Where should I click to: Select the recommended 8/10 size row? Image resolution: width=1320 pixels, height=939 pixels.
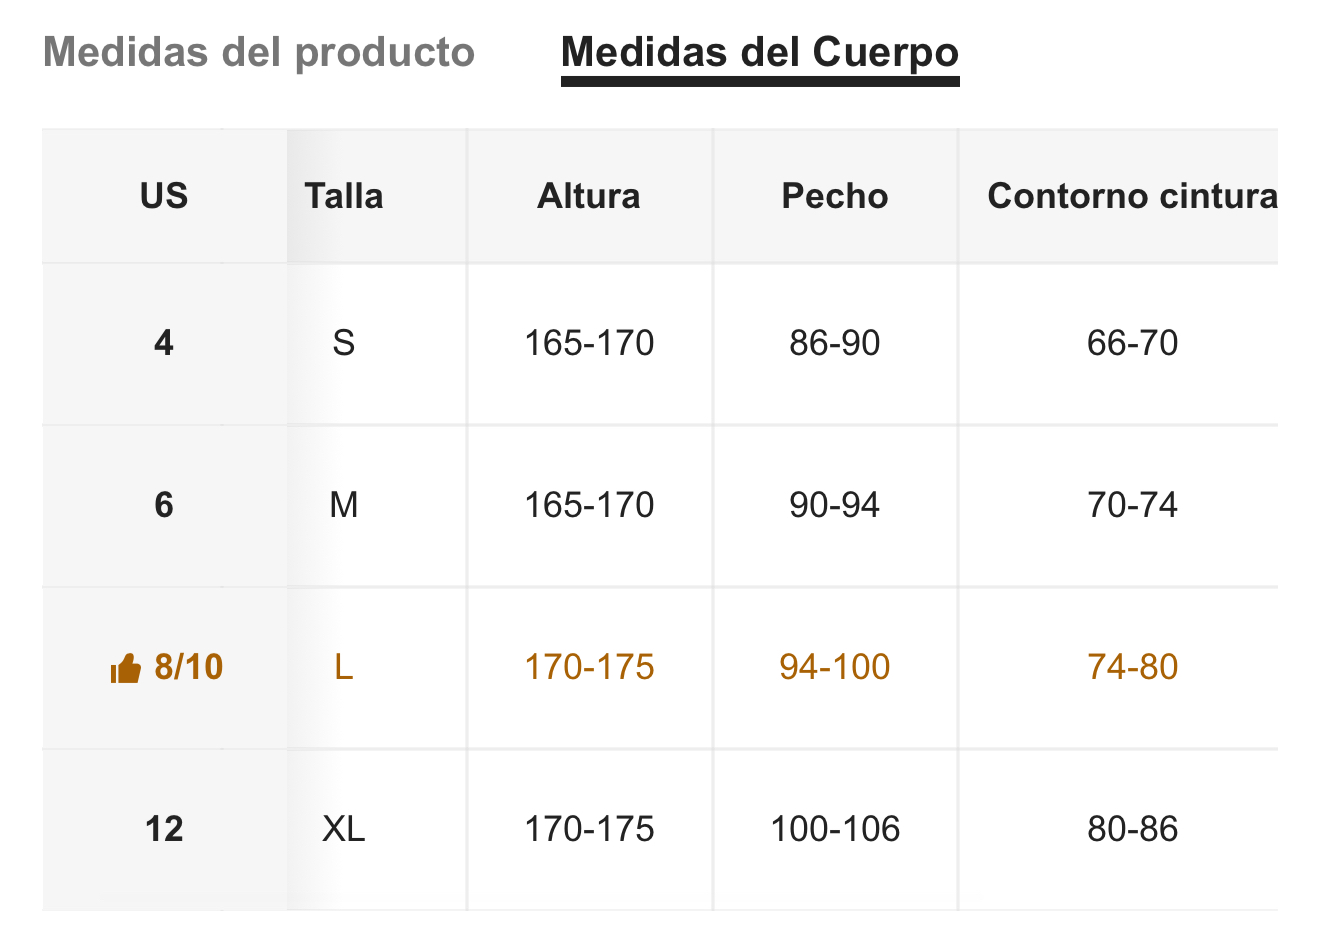pyautogui.click(x=660, y=668)
